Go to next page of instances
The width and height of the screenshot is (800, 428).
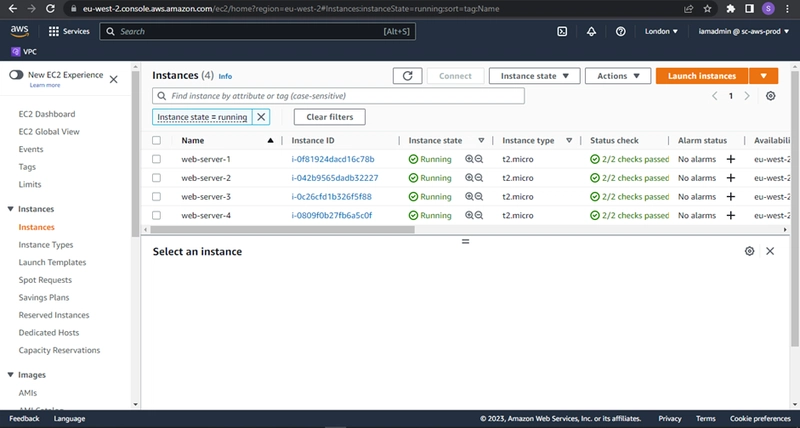[x=747, y=96]
